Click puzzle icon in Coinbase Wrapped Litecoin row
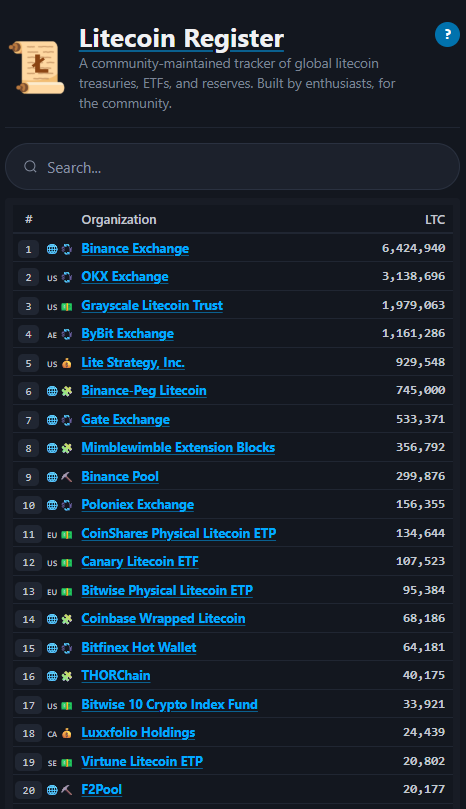Screen dimensions: 466x809 click(x=67, y=619)
